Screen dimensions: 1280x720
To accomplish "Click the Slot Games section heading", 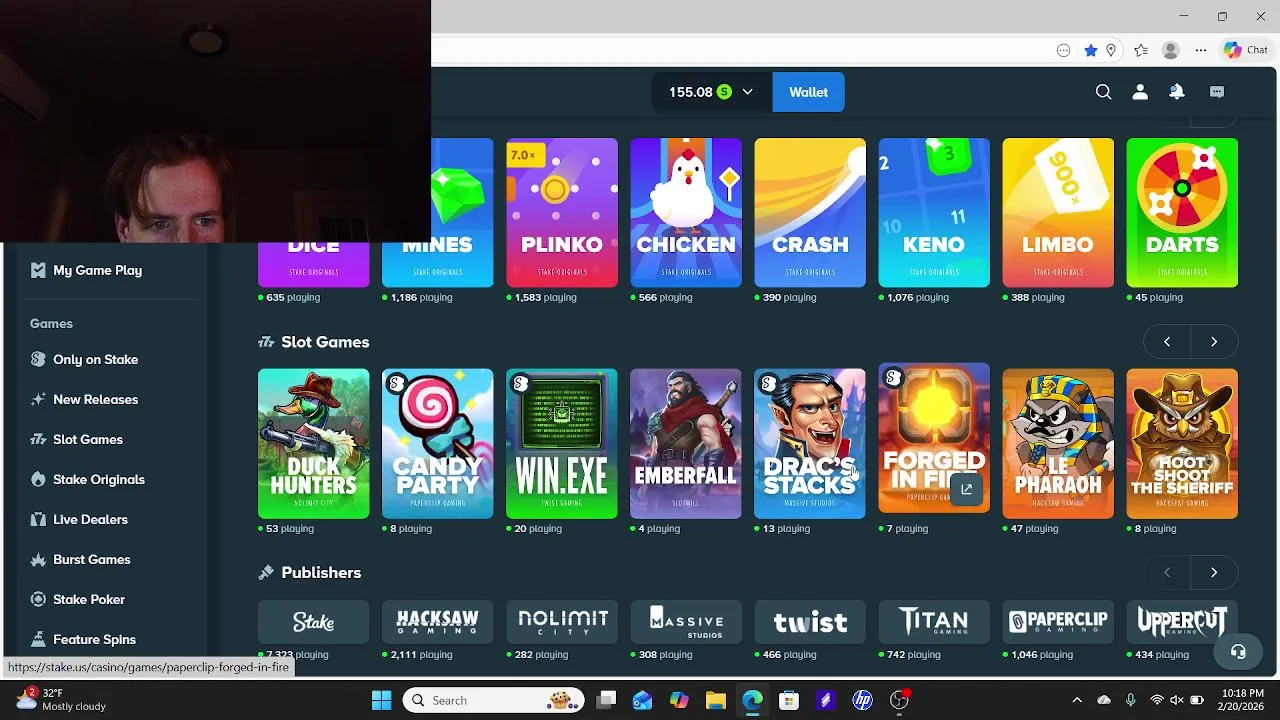I will click(325, 342).
